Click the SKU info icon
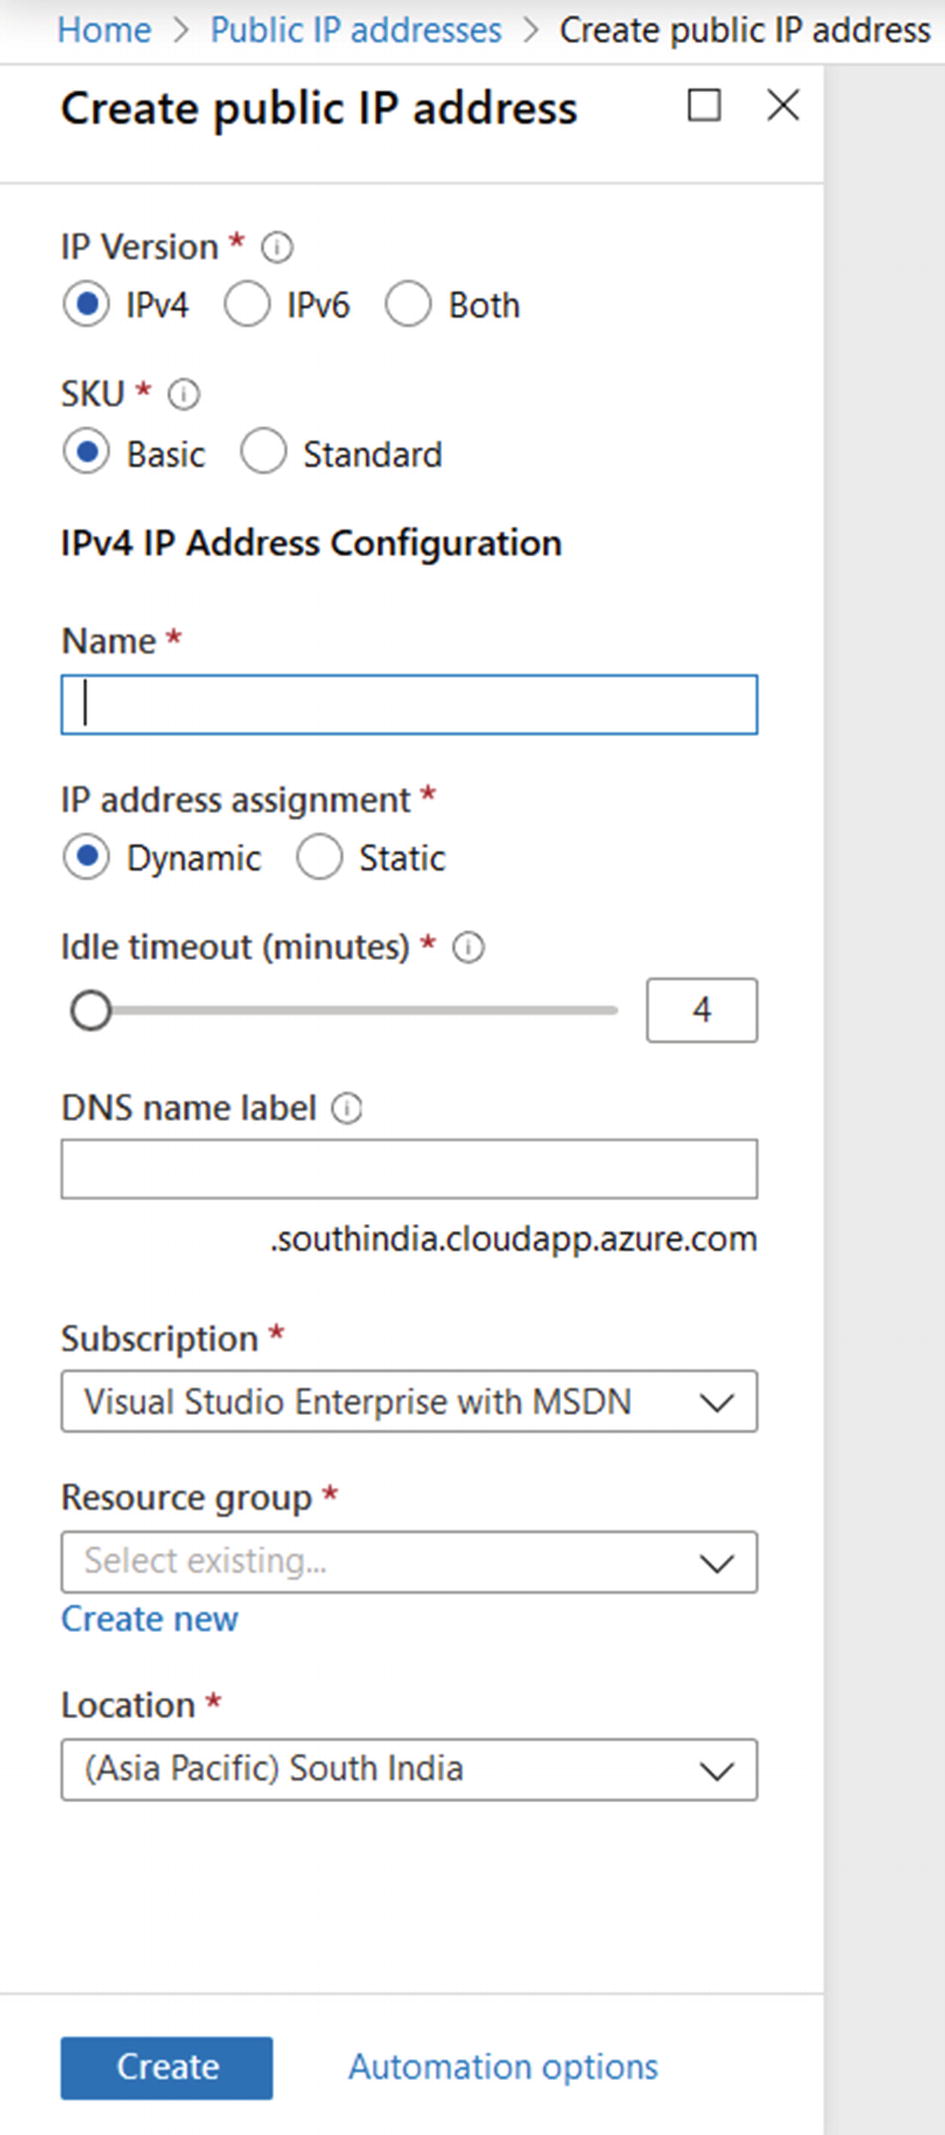945x2135 pixels. click(x=183, y=395)
